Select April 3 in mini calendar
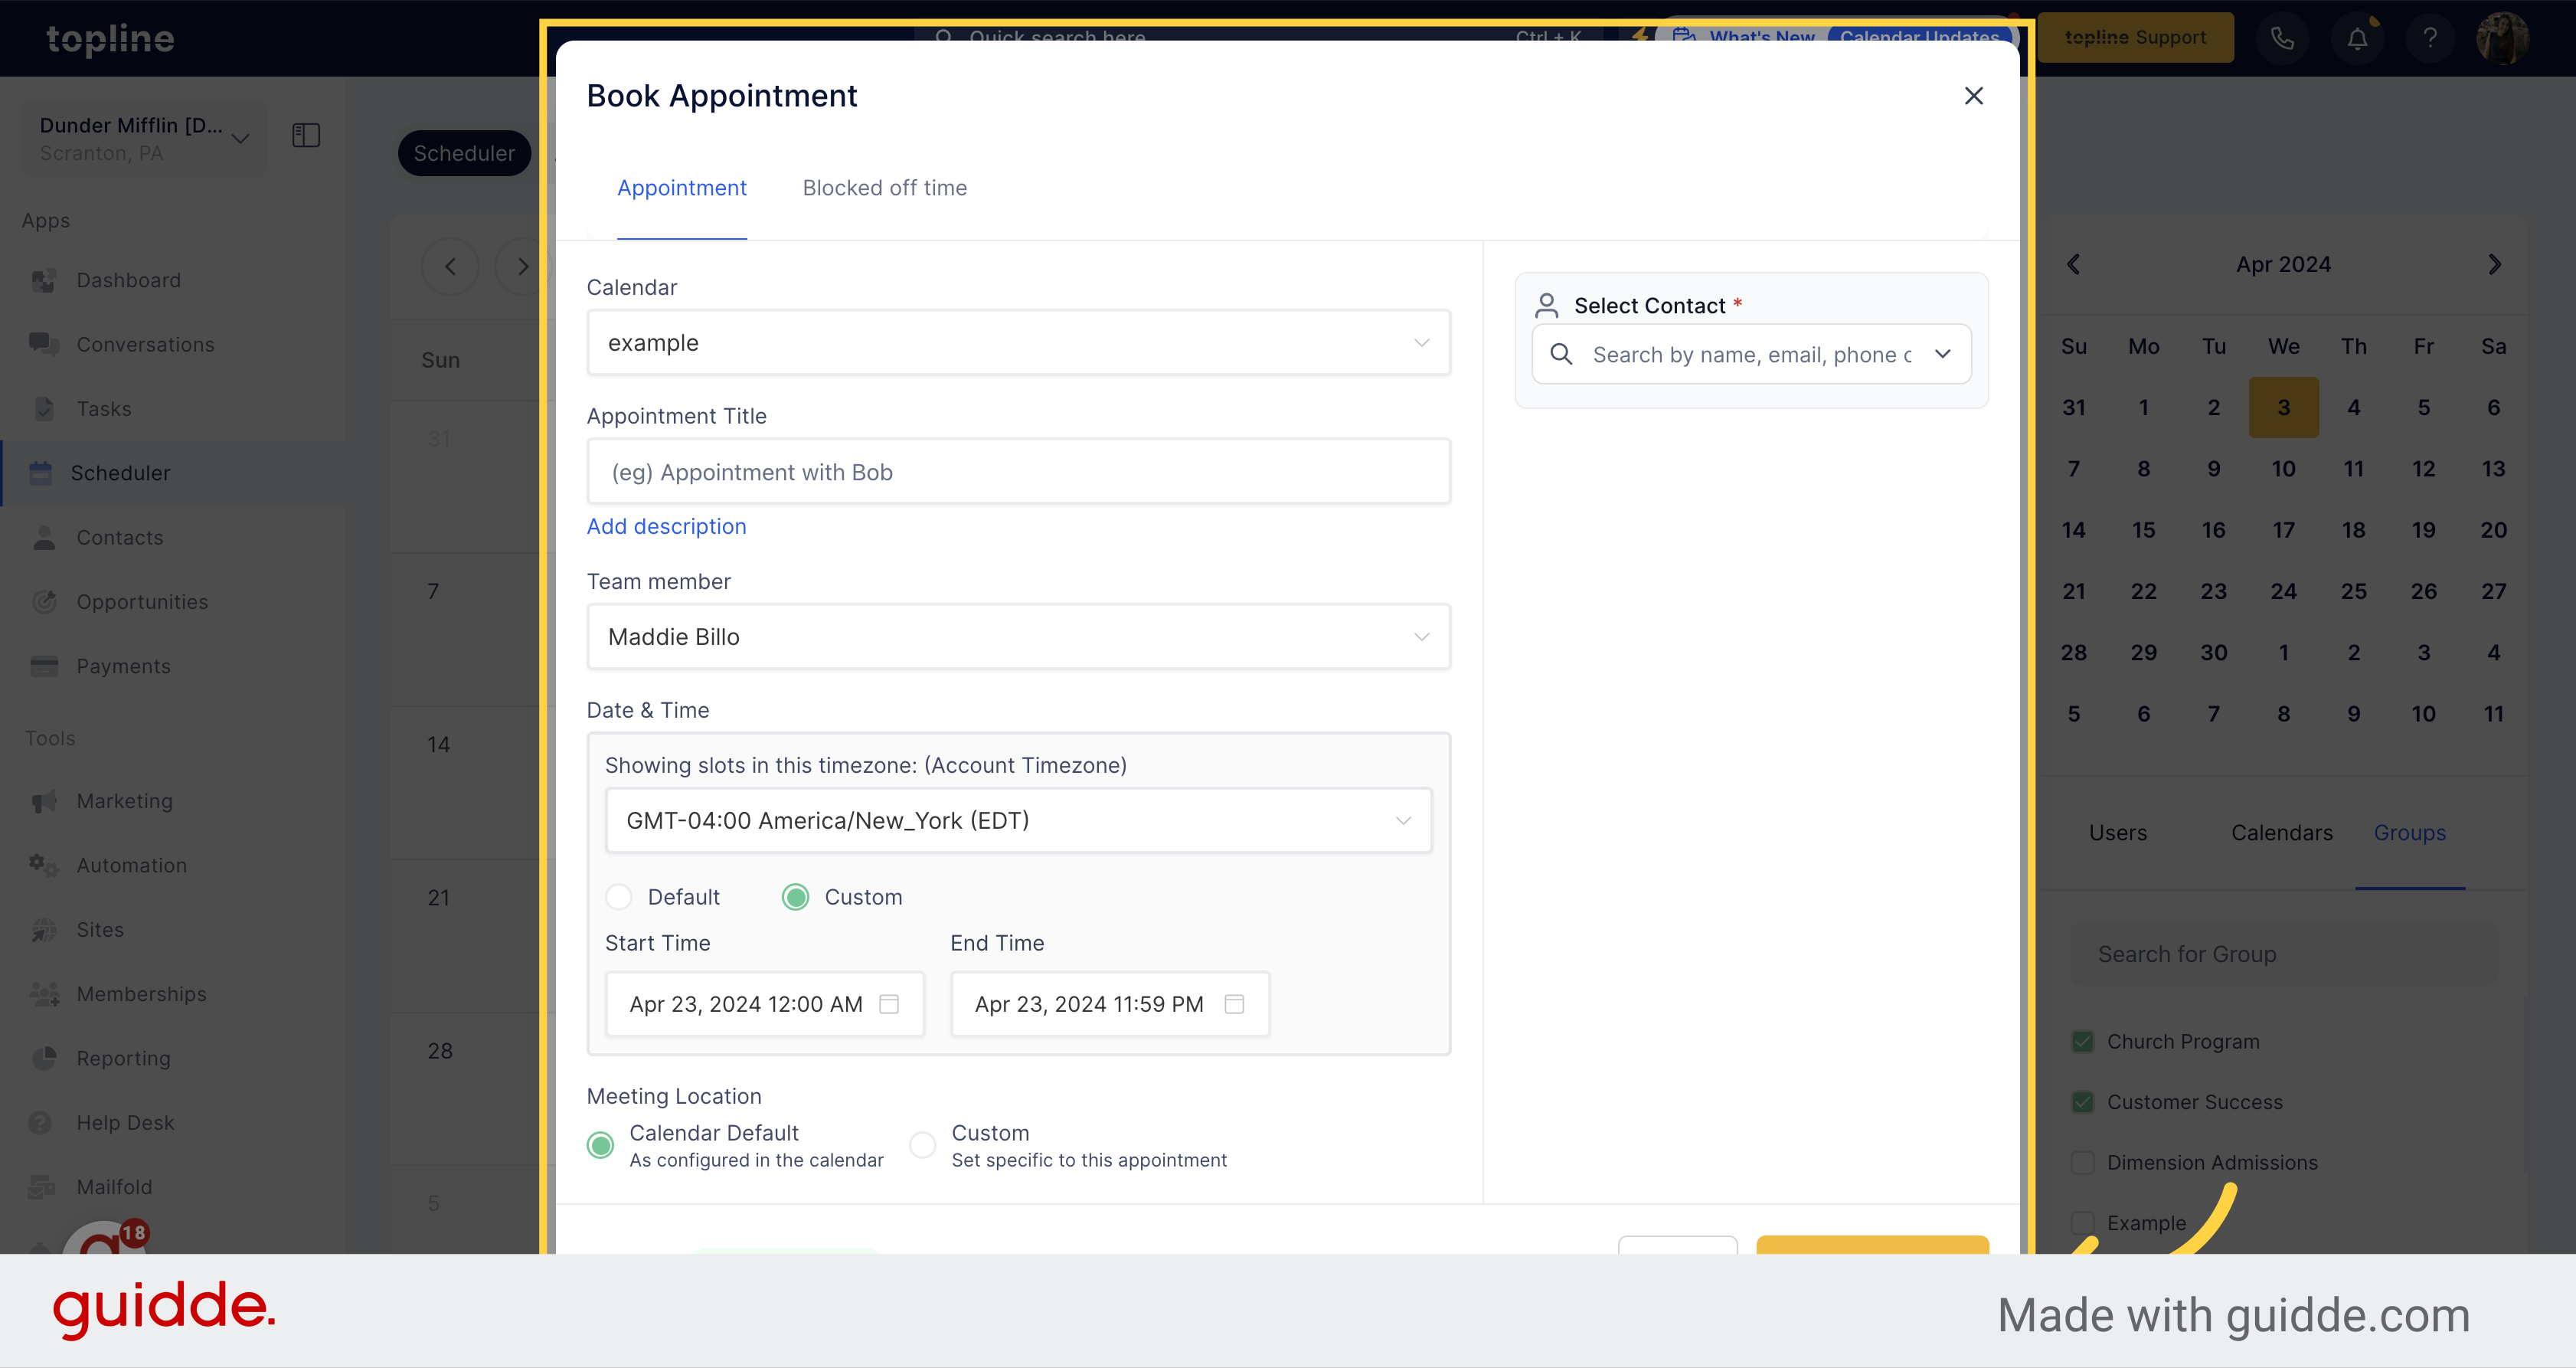Image resolution: width=2576 pixels, height=1368 pixels. click(2284, 408)
